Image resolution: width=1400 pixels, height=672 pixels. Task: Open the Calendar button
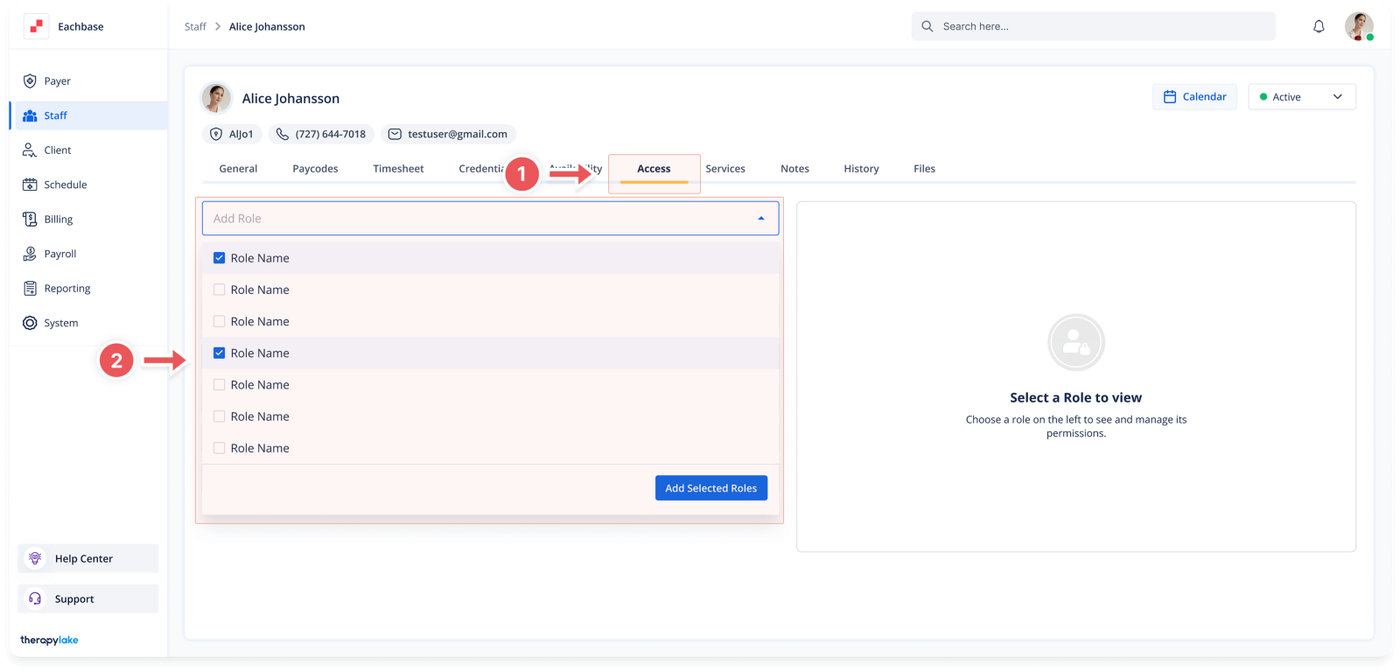coord(1194,97)
